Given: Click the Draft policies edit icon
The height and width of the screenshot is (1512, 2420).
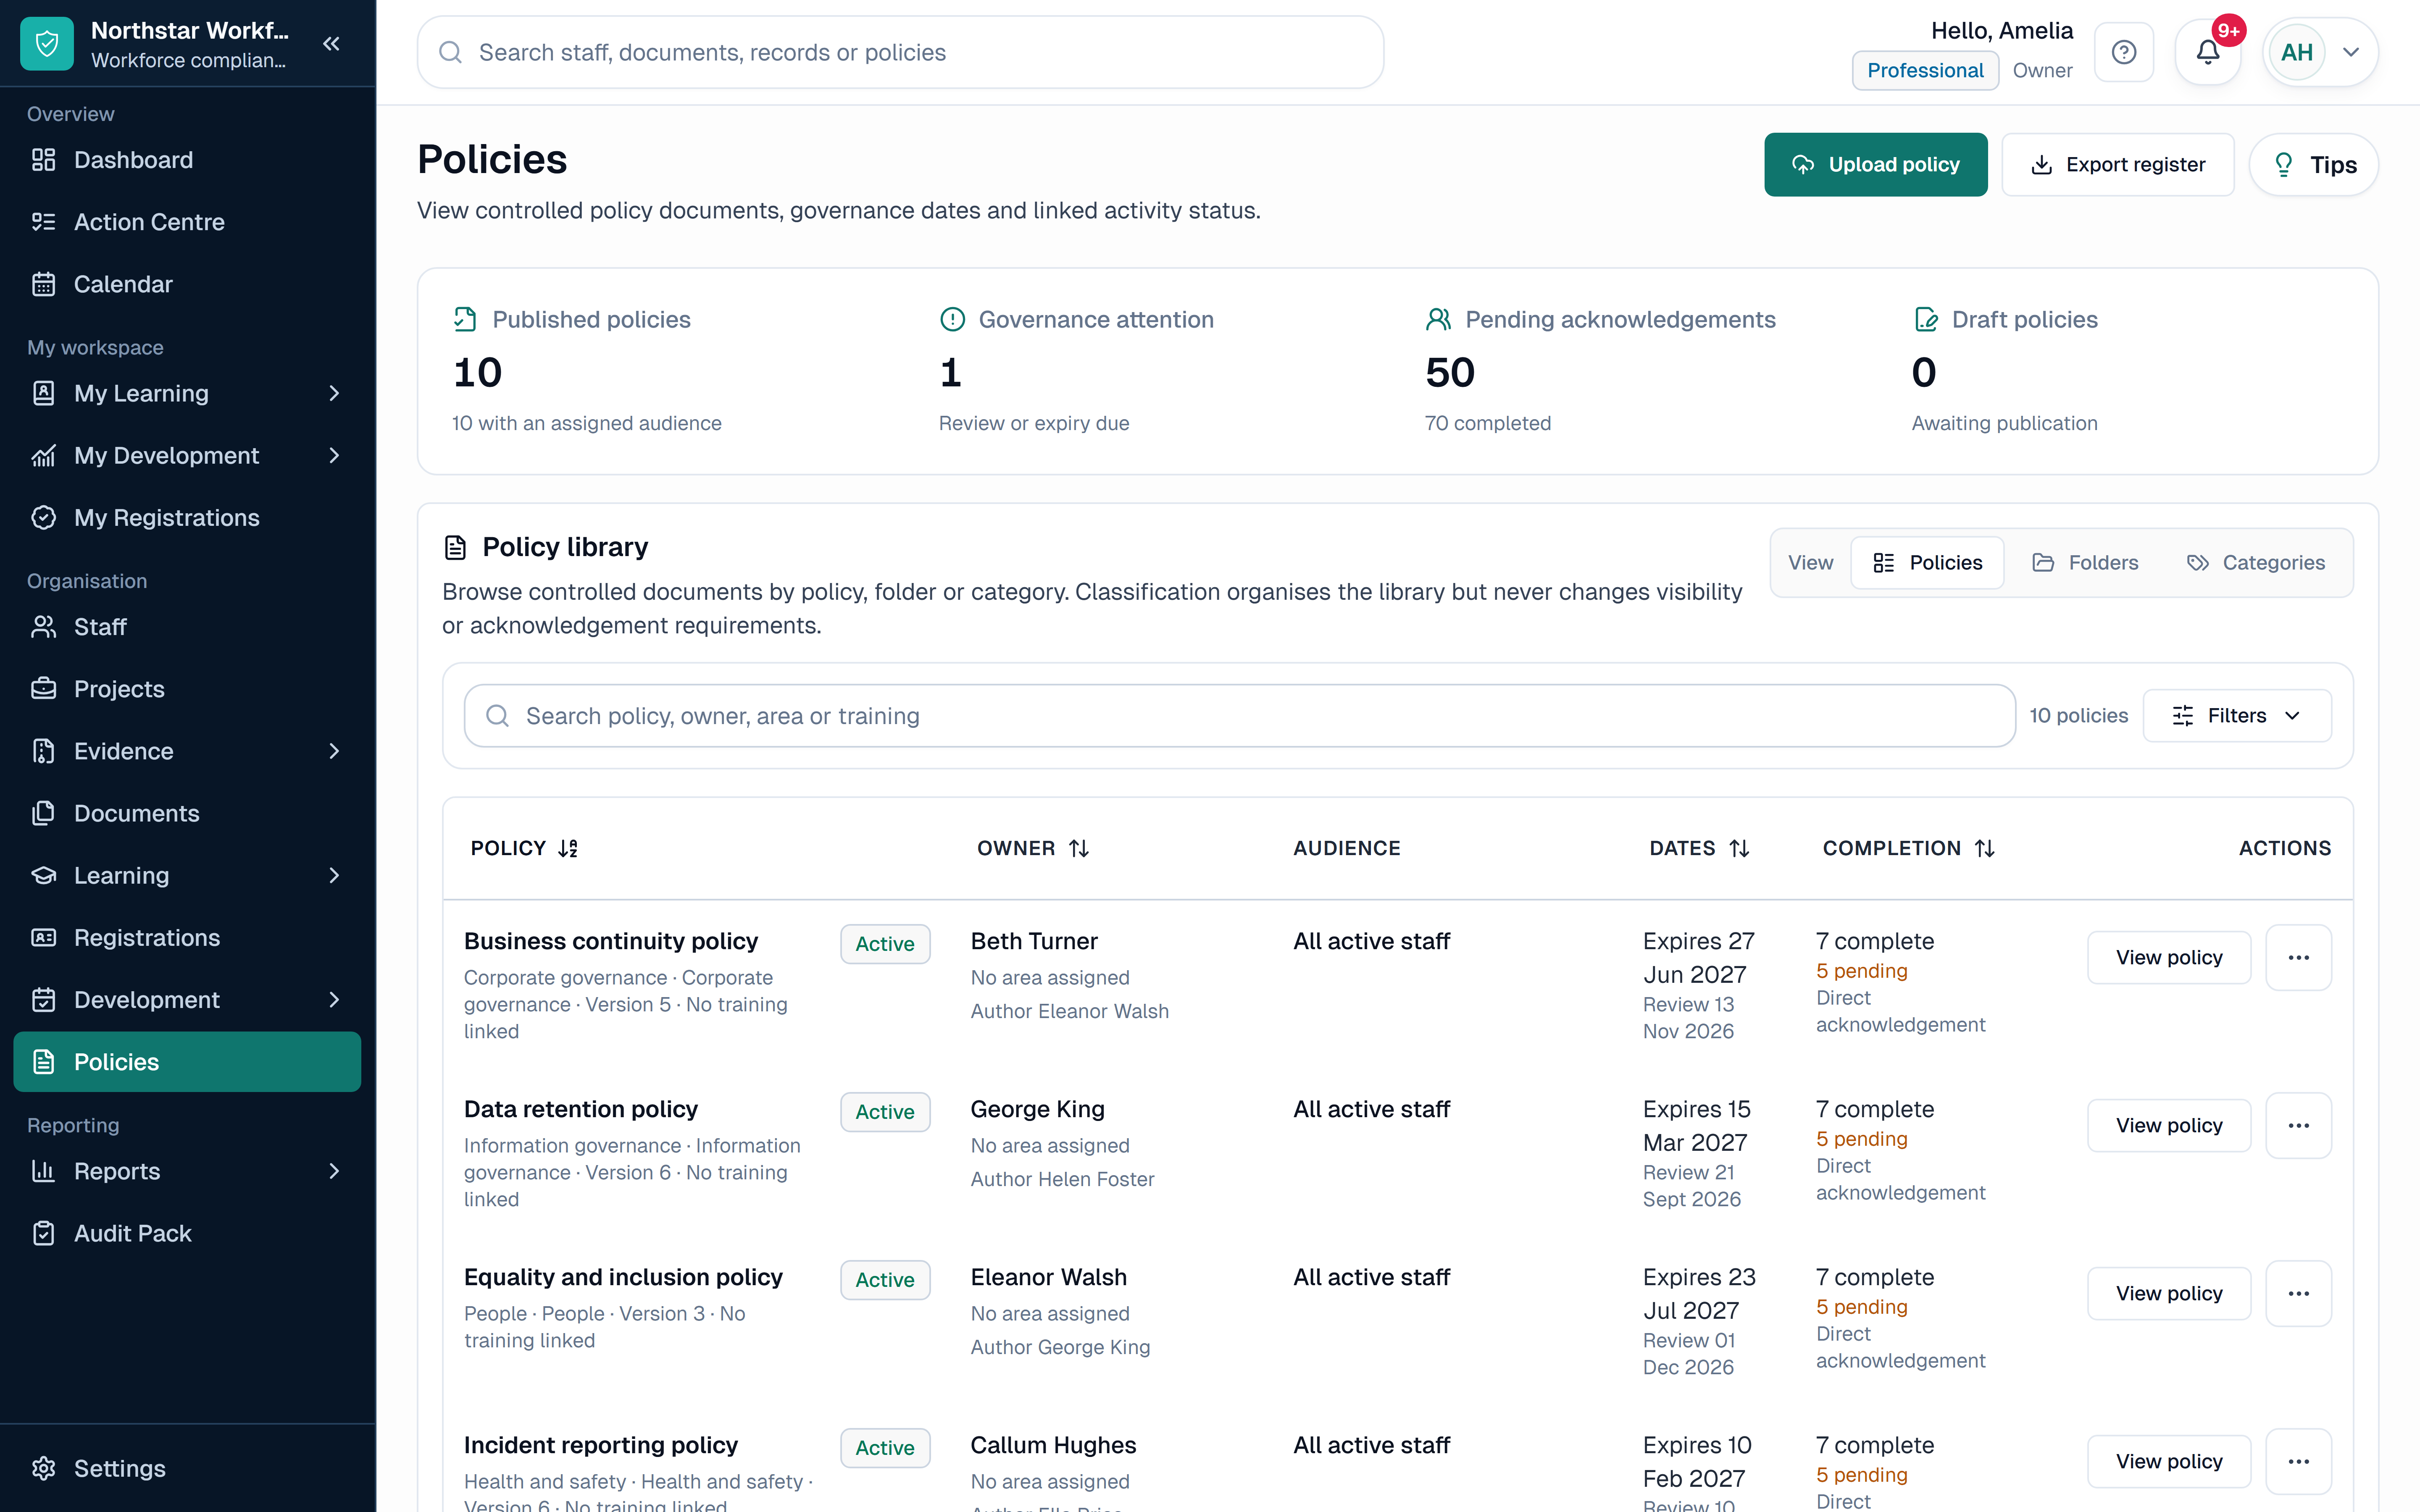Looking at the screenshot, I should pyautogui.click(x=1925, y=319).
